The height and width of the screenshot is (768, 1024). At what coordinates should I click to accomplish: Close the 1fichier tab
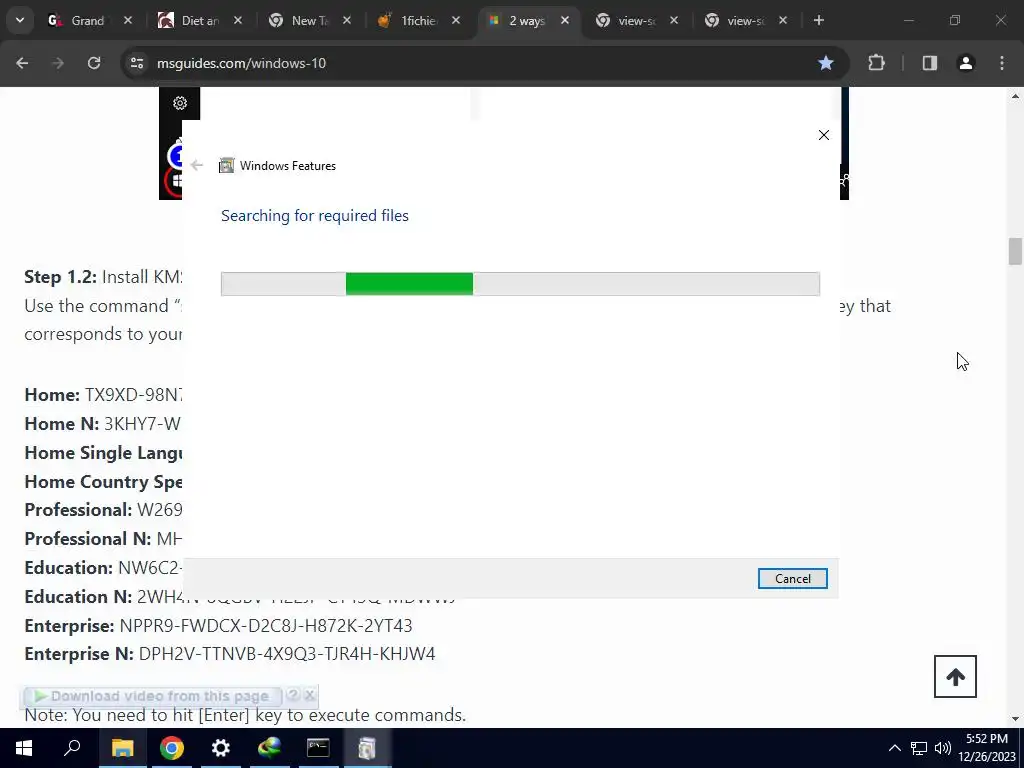tap(456, 21)
